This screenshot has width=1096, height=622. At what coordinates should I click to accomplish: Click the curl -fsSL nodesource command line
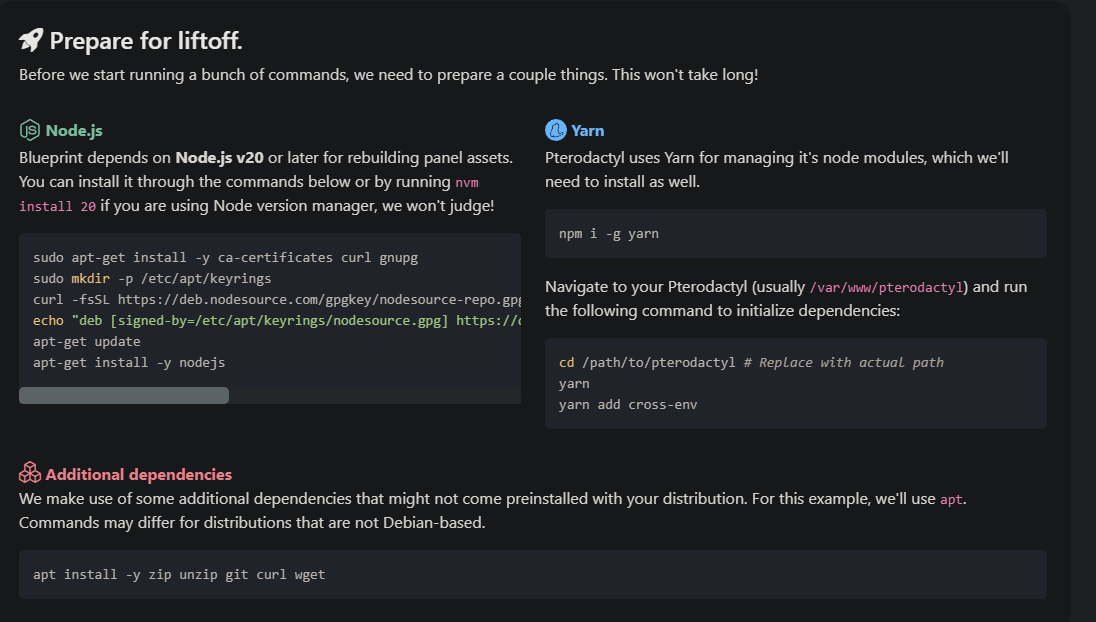[277, 300]
